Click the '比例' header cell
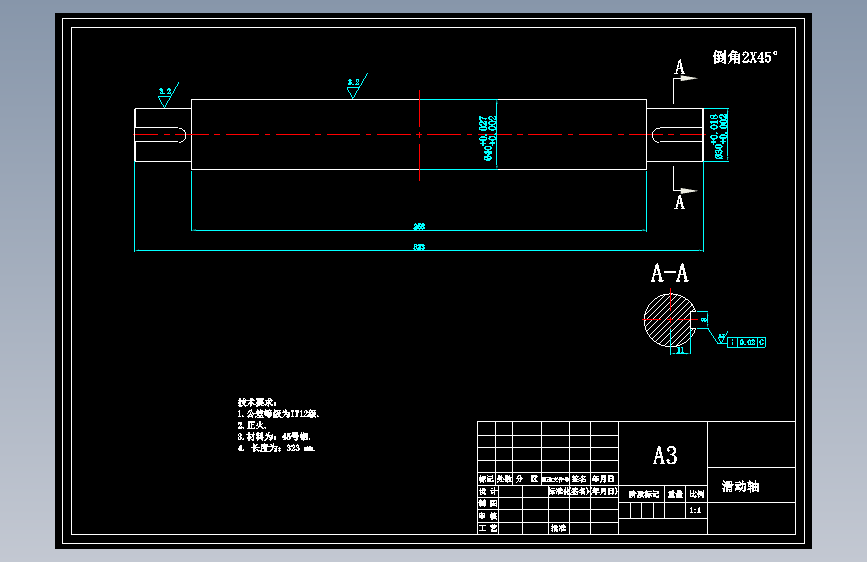This screenshot has width=867, height=562. [696, 494]
